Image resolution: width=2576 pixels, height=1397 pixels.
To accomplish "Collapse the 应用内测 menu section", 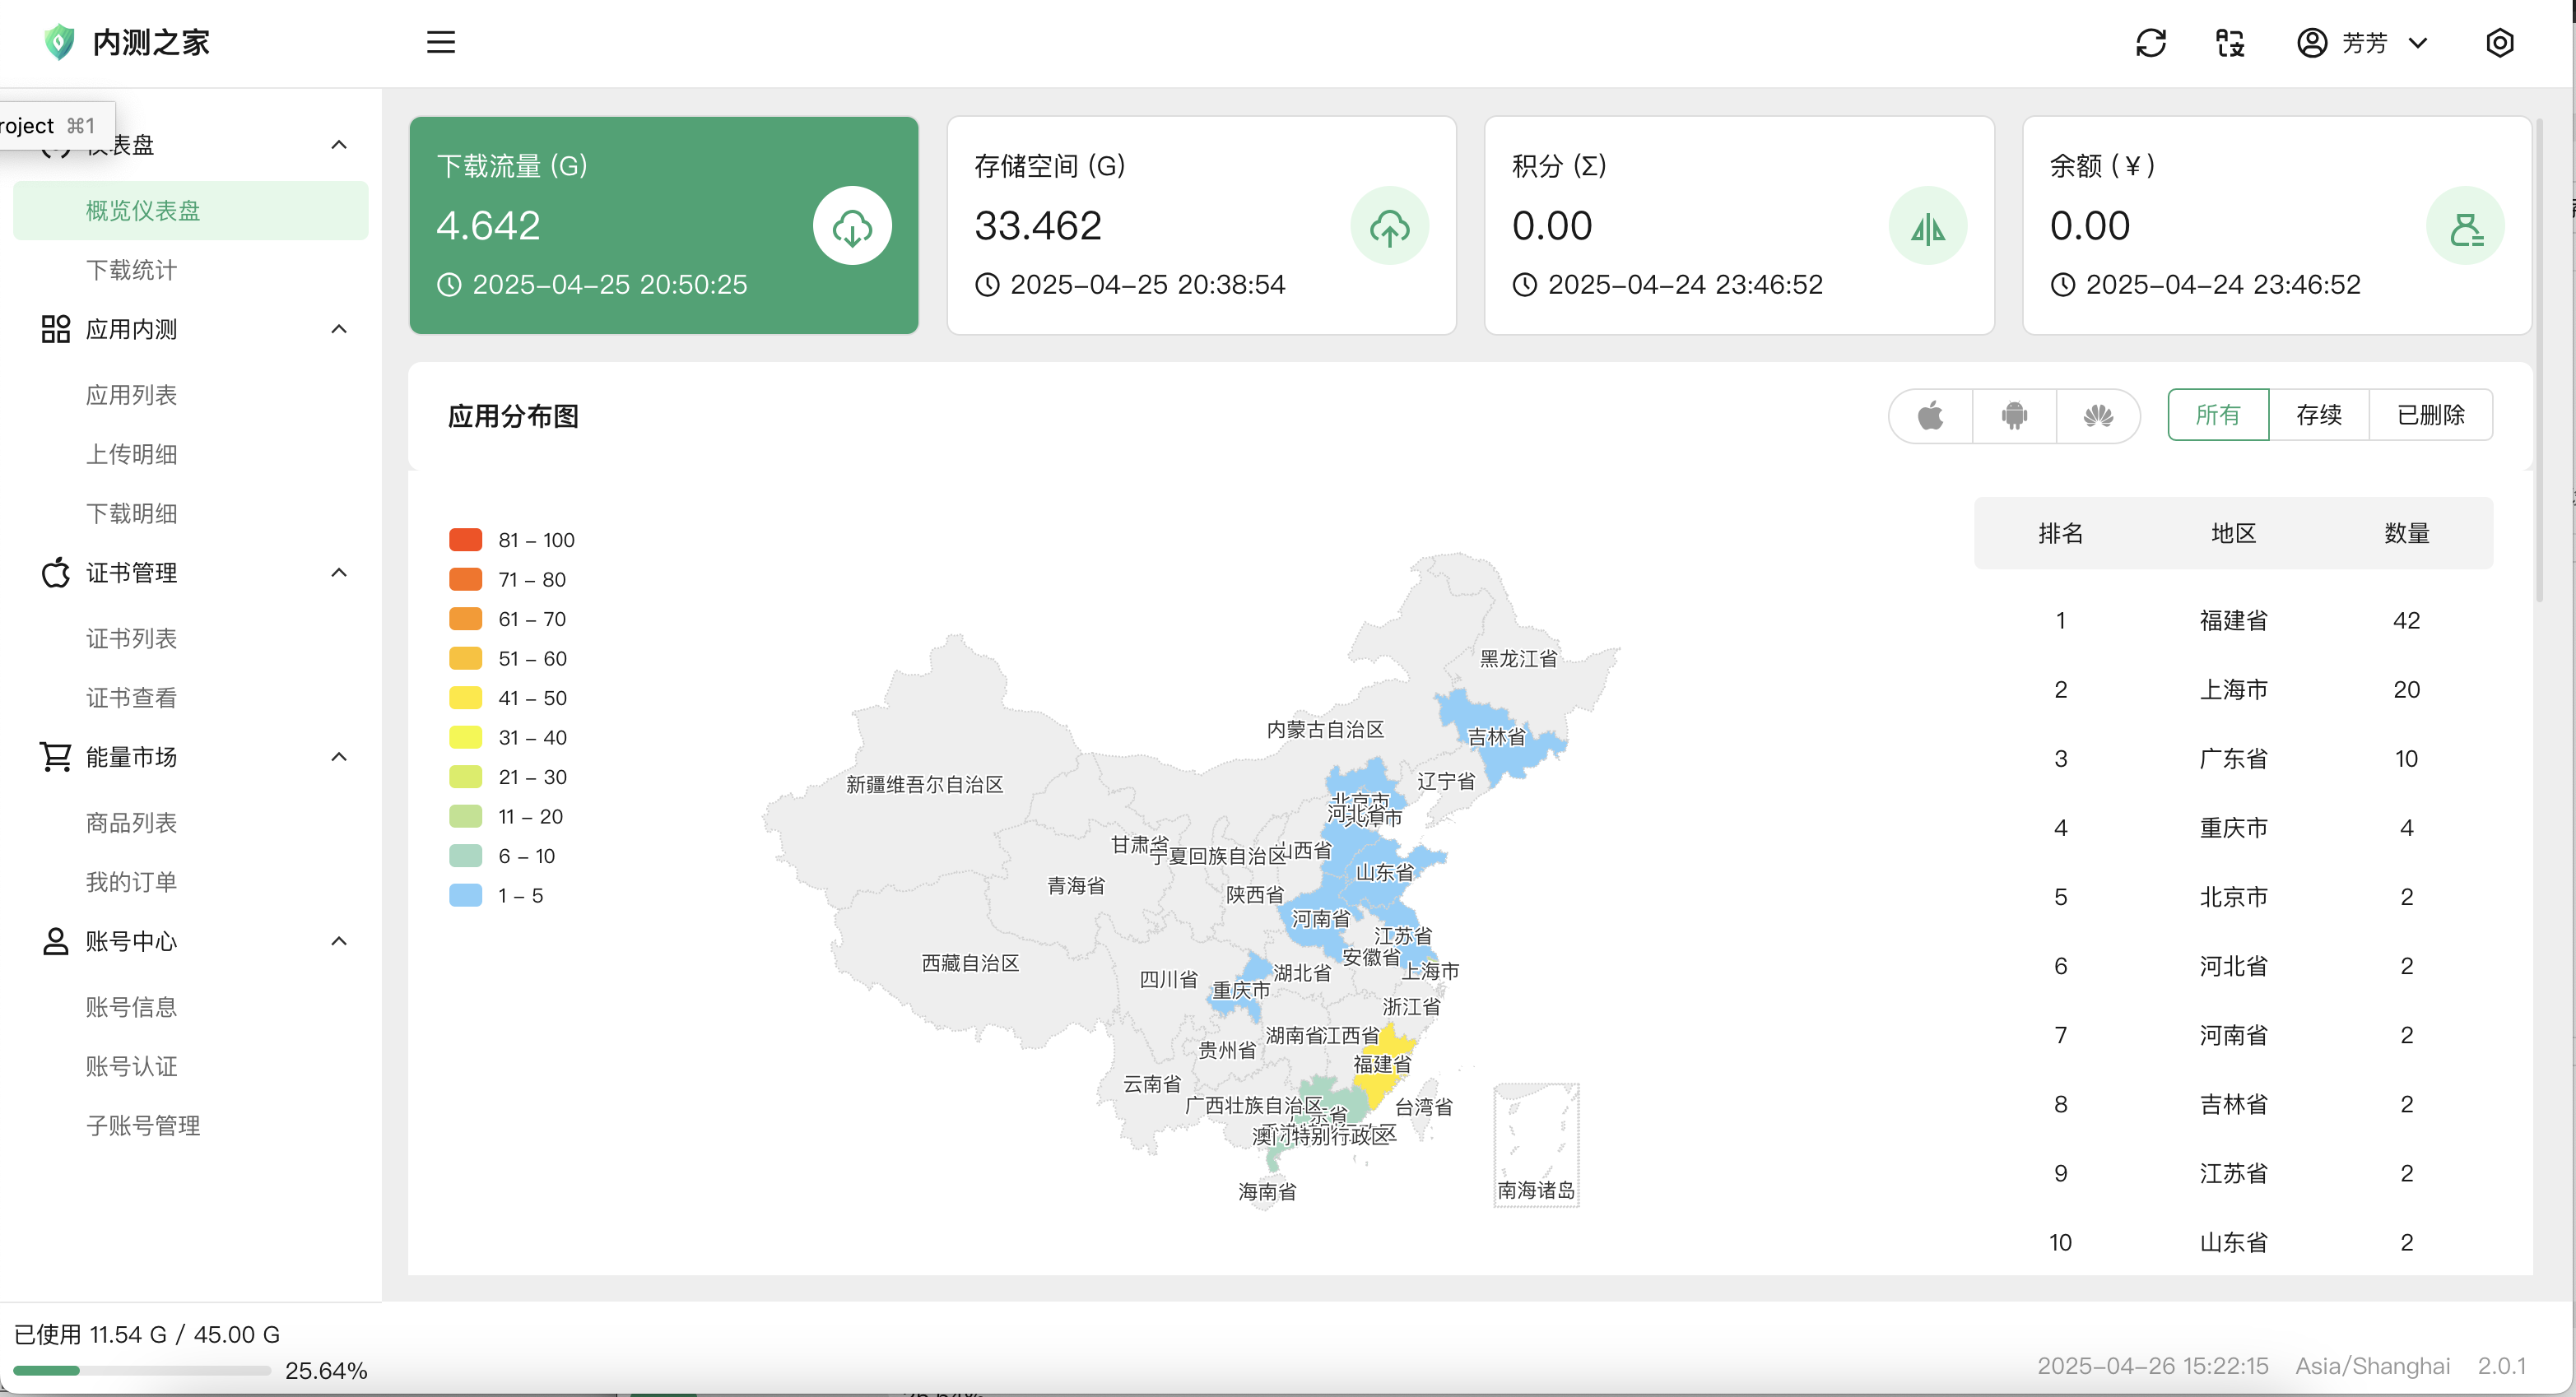I will coord(339,329).
